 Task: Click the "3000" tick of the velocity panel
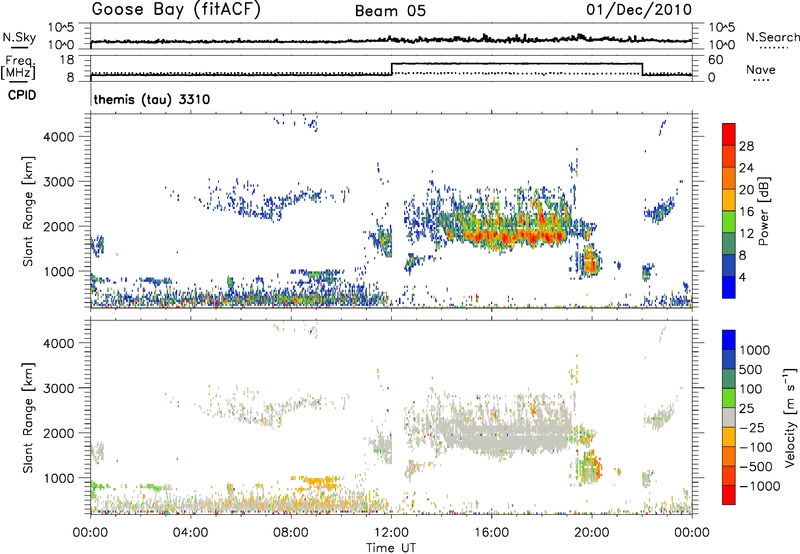click(58, 388)
